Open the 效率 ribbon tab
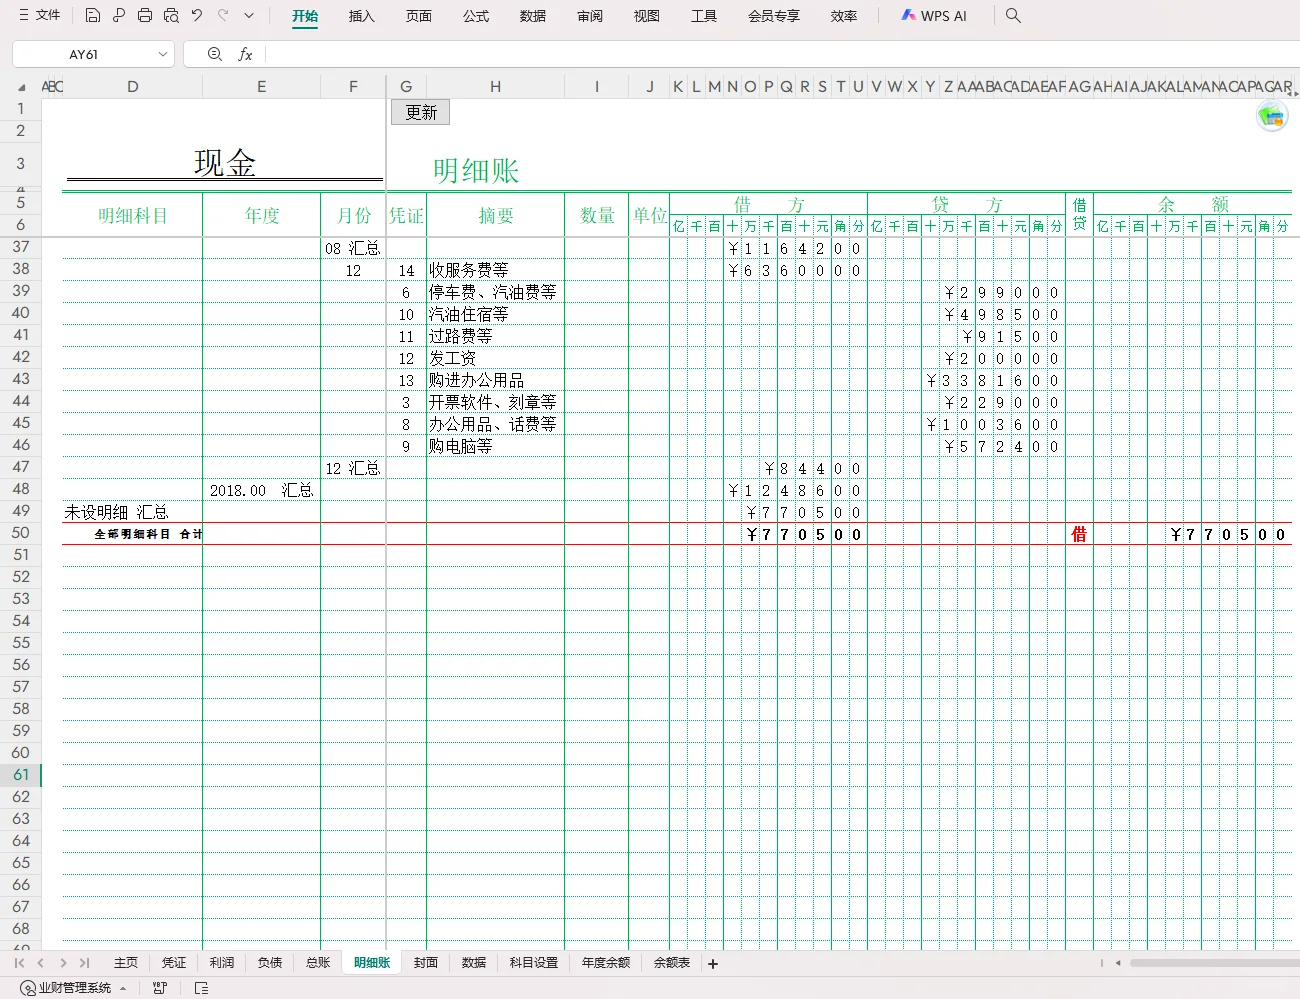Viewport: 1300px width, 999px height. (844, 16)
